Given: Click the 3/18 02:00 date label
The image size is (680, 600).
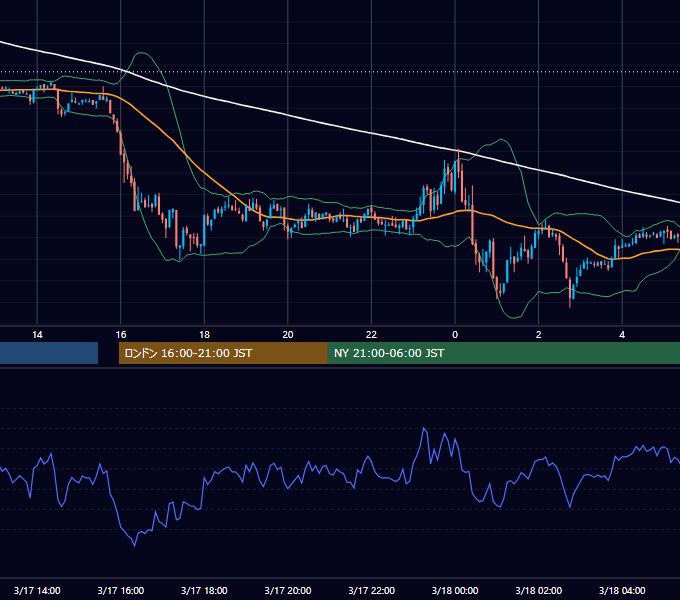Looking at the screenshot, I should (x=539, y=590).
